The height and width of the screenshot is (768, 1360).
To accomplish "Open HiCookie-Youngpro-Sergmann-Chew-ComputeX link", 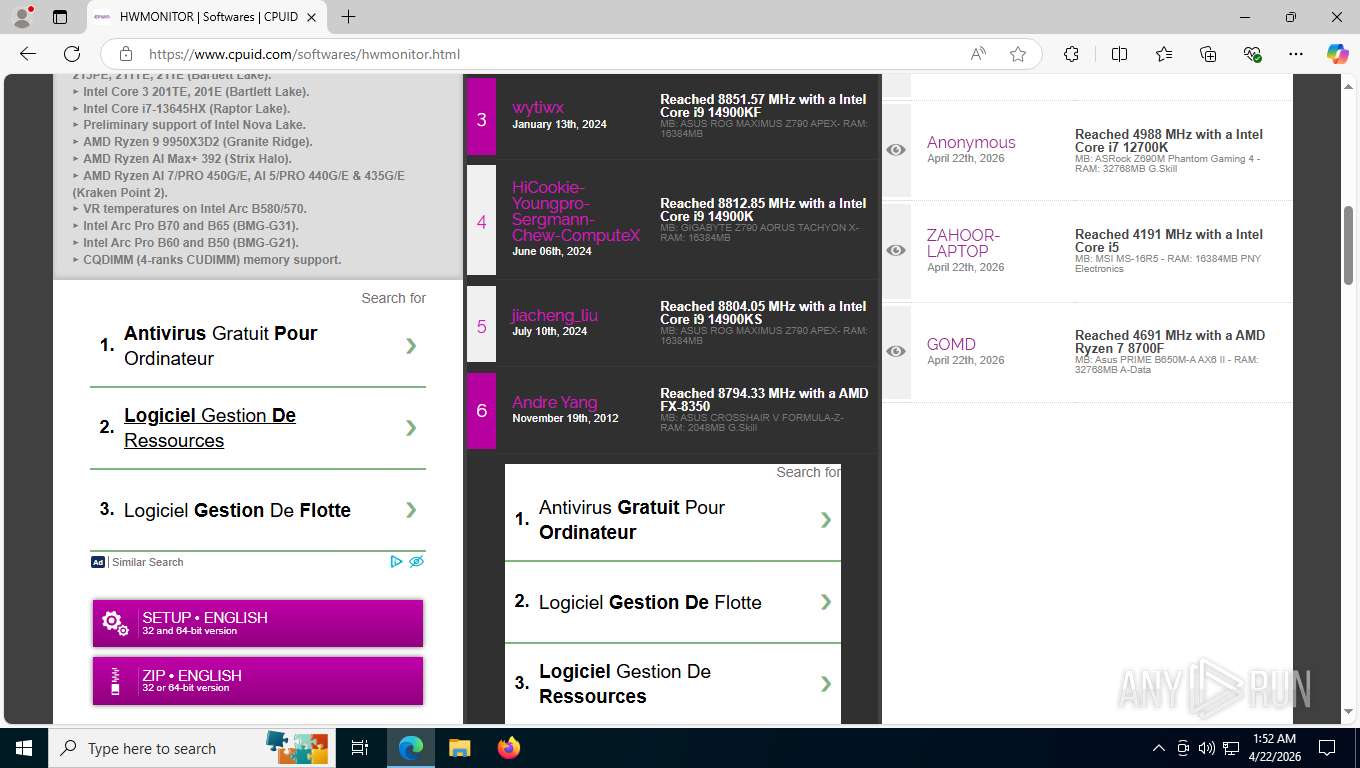I will [x=576, y=211].
